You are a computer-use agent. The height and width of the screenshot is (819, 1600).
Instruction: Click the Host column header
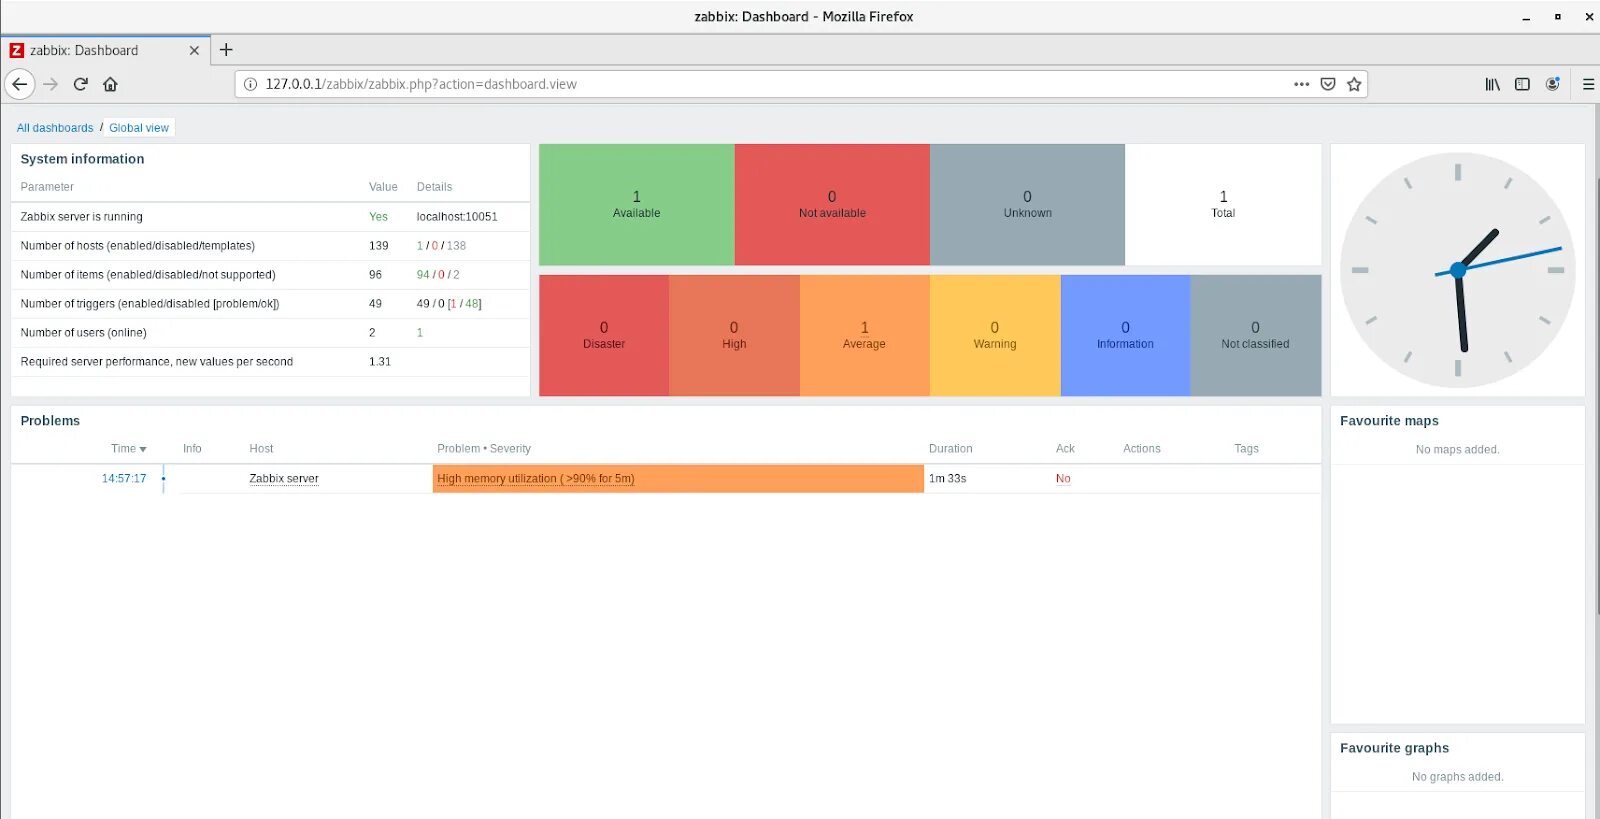click(x=261, y=449)
